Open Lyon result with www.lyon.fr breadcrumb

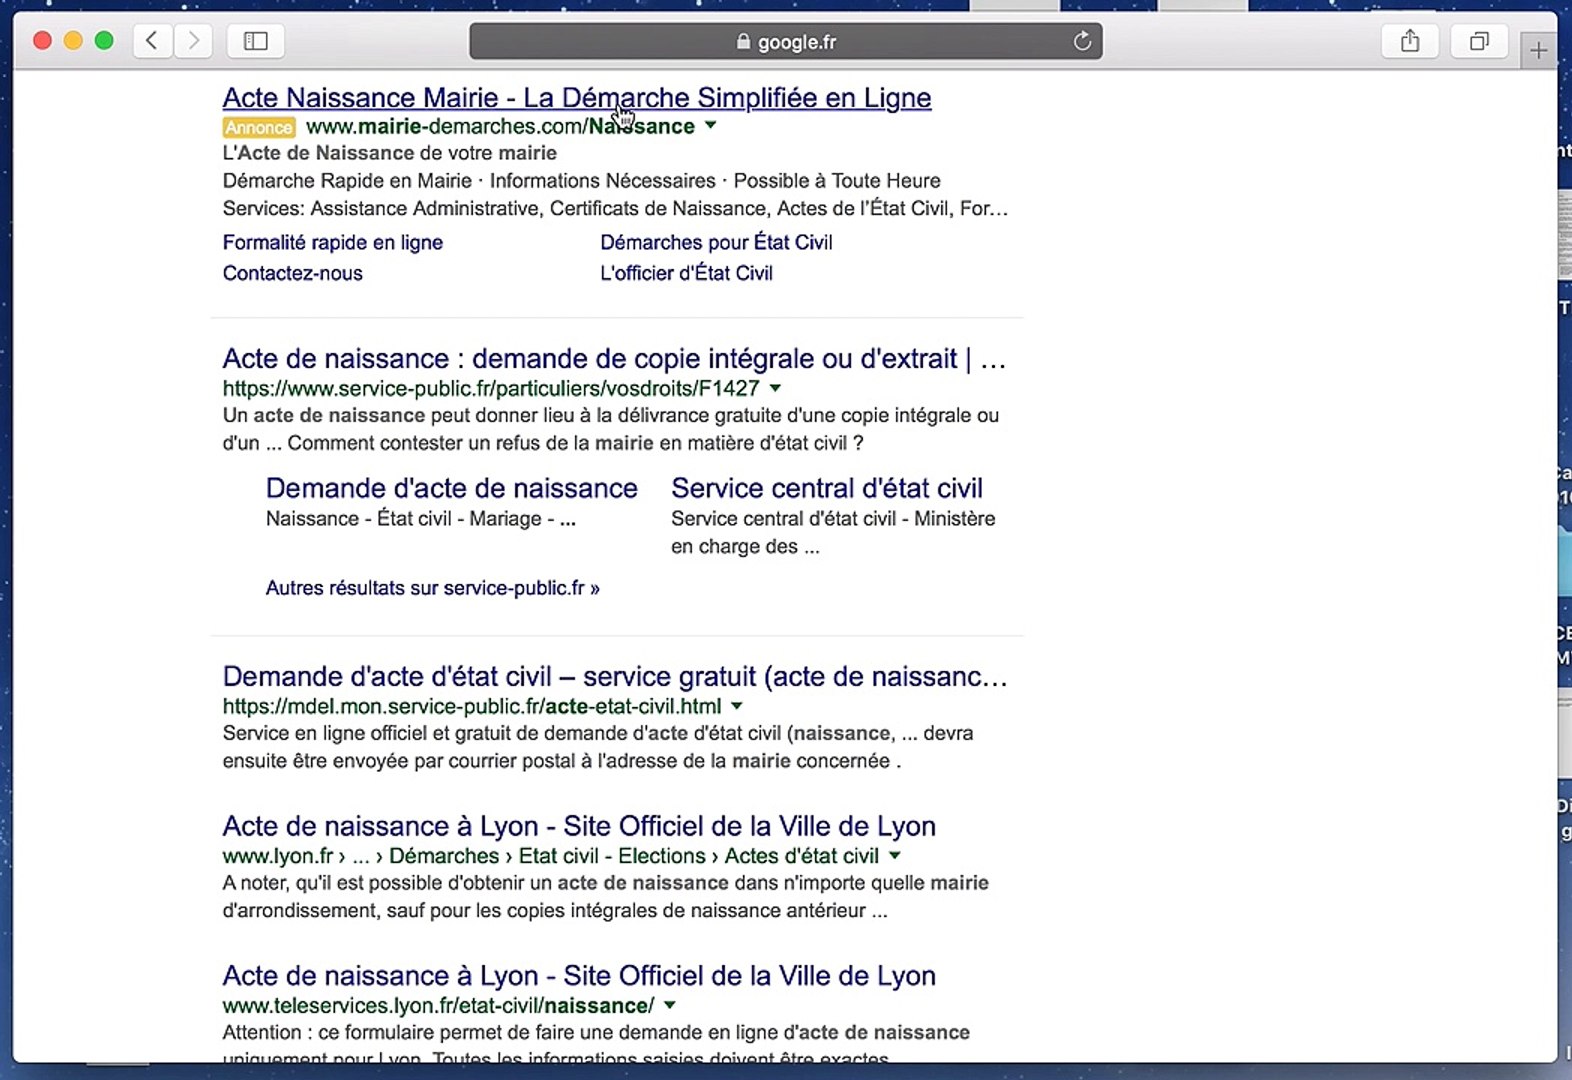pos(579,826)
